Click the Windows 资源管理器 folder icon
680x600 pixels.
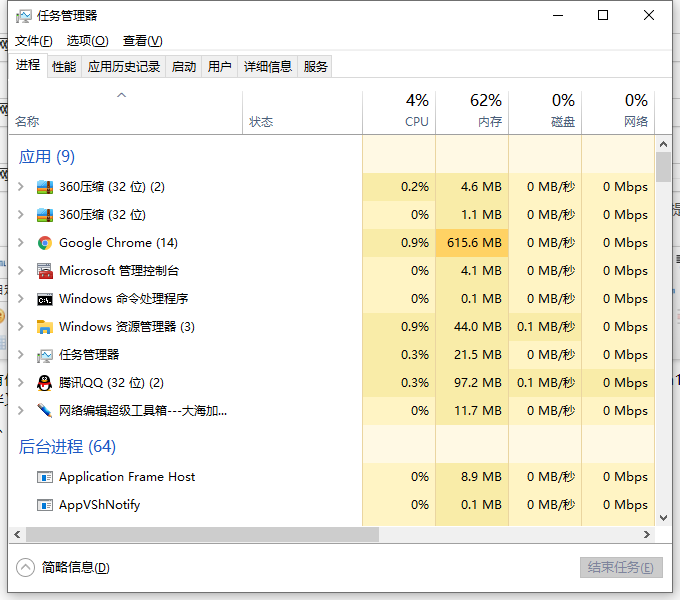(x=44, y=327)
